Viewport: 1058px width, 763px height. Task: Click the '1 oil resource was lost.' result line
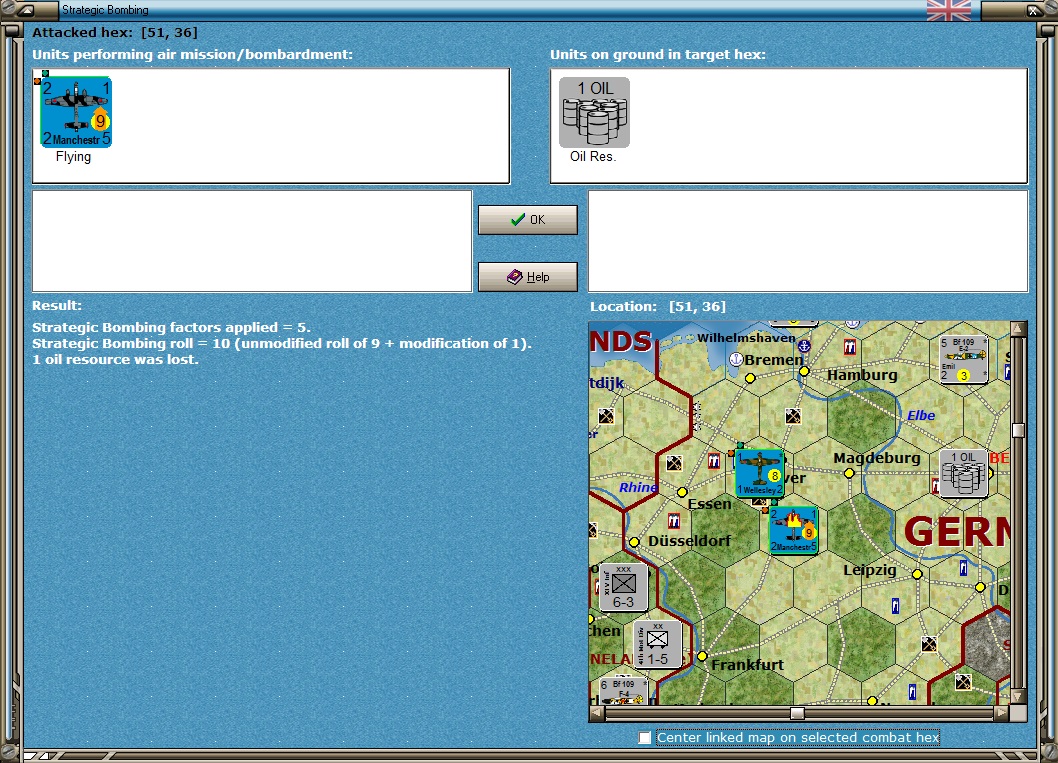115,360
